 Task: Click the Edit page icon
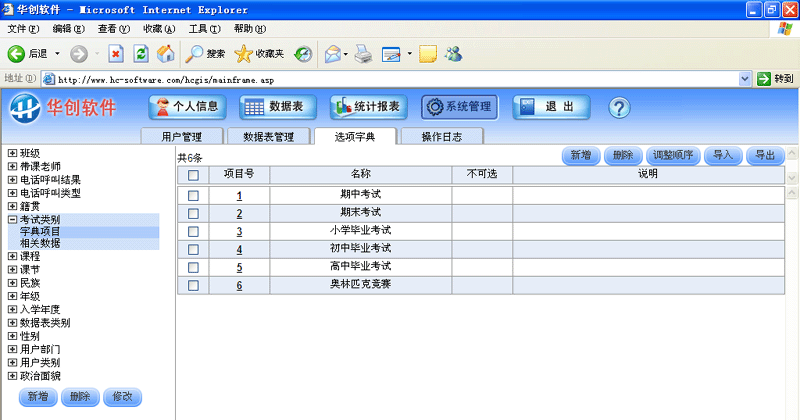point(391,54)
